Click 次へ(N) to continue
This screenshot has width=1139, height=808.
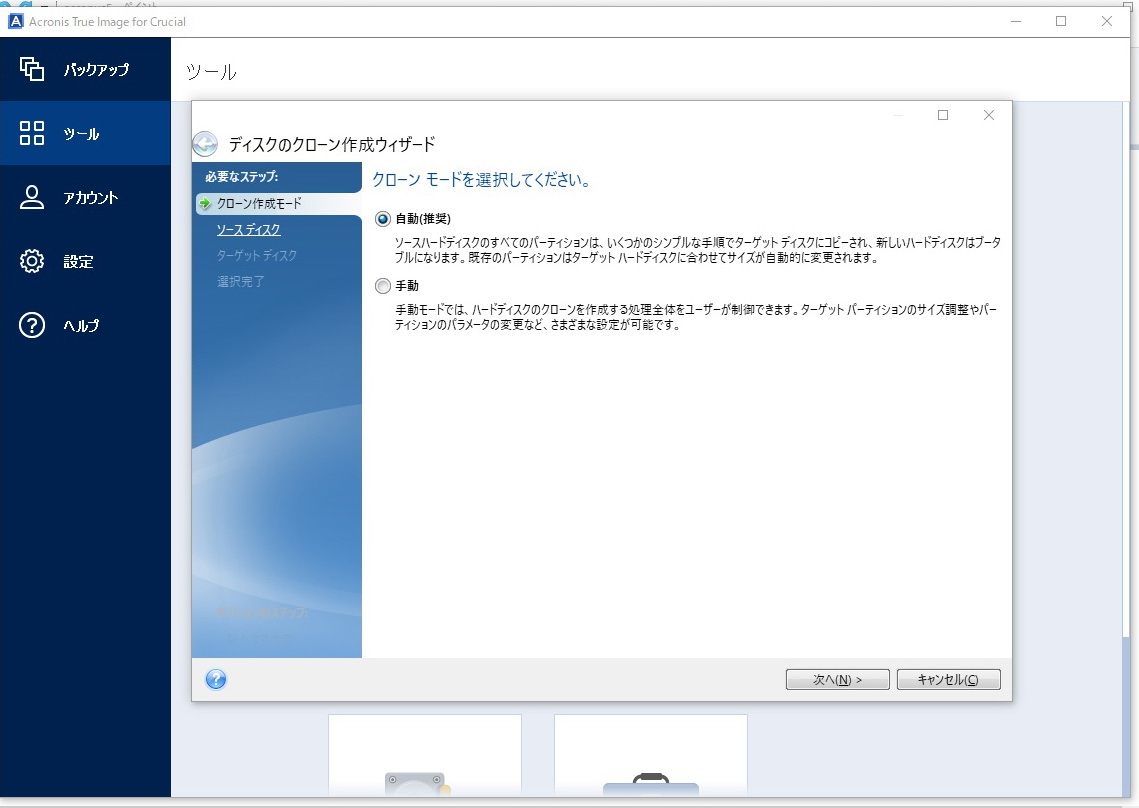tap(838, 679)
